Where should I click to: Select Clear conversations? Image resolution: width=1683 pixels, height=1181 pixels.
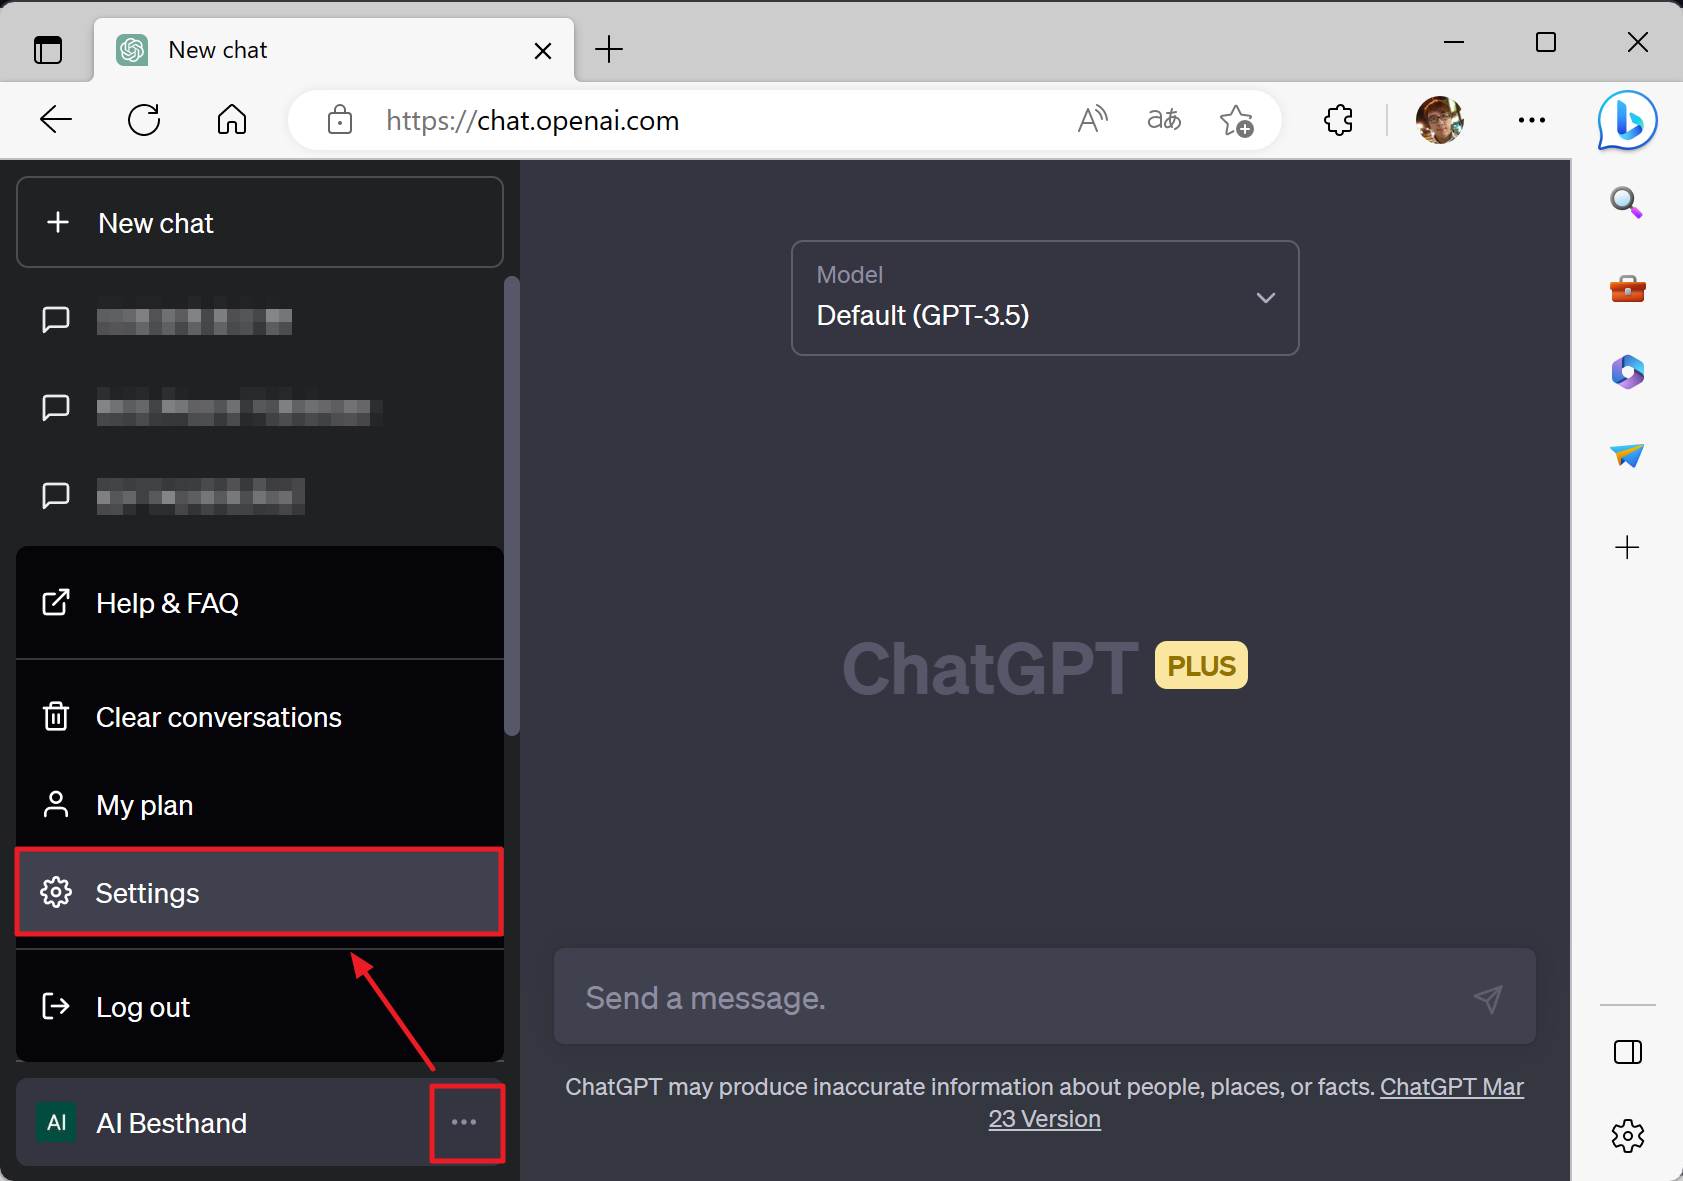click(x=260, y=717)
